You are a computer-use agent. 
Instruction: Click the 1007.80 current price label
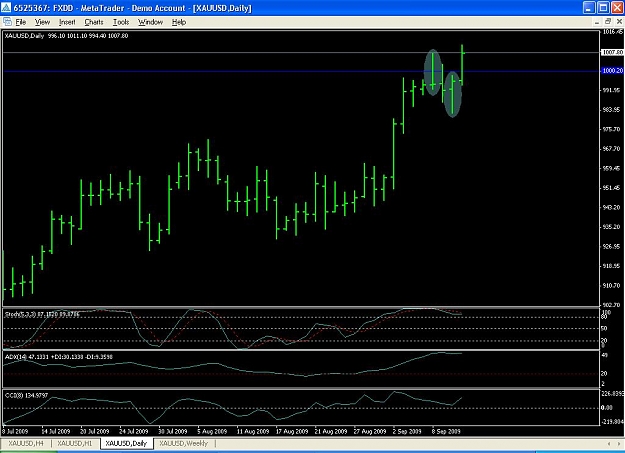click(x=612, y=52)
